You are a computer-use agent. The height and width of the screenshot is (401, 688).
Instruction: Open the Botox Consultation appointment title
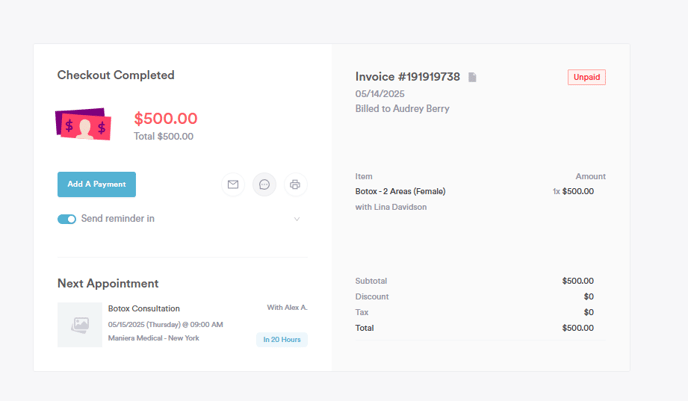(x=144, y=308)
